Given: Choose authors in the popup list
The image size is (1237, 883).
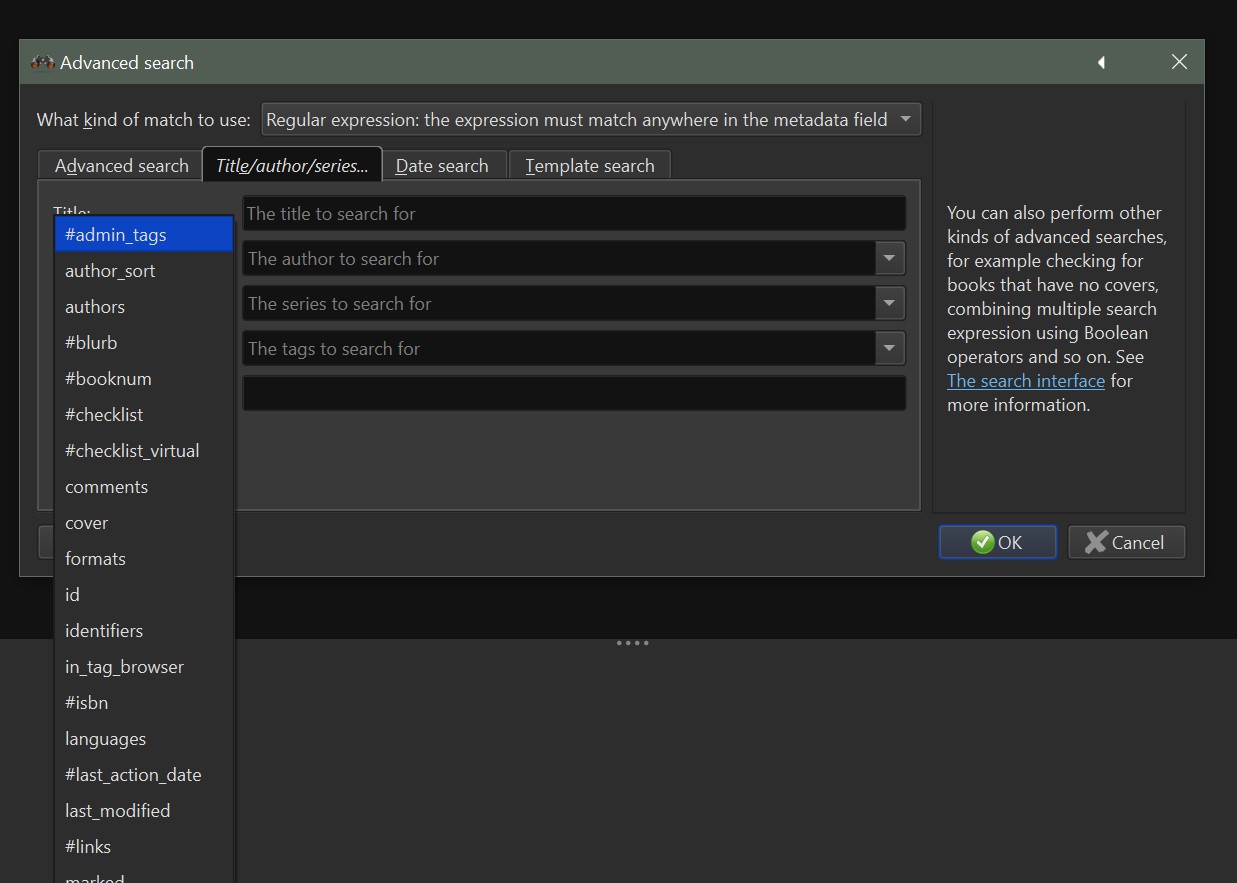Looking at the screenshot, I should pos(144,307).
